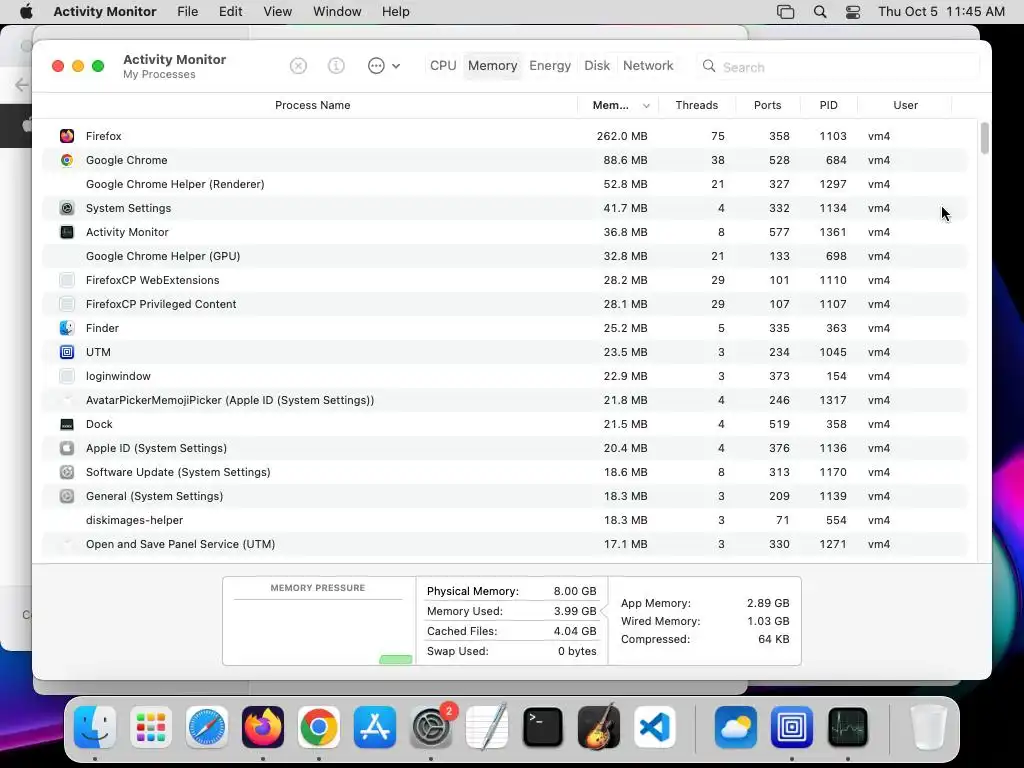This screenshot has width=1024, height=768.
Task: Open the ellipsis action menu in toolbar
Action: pyautogui.click(x=383, y=66)
